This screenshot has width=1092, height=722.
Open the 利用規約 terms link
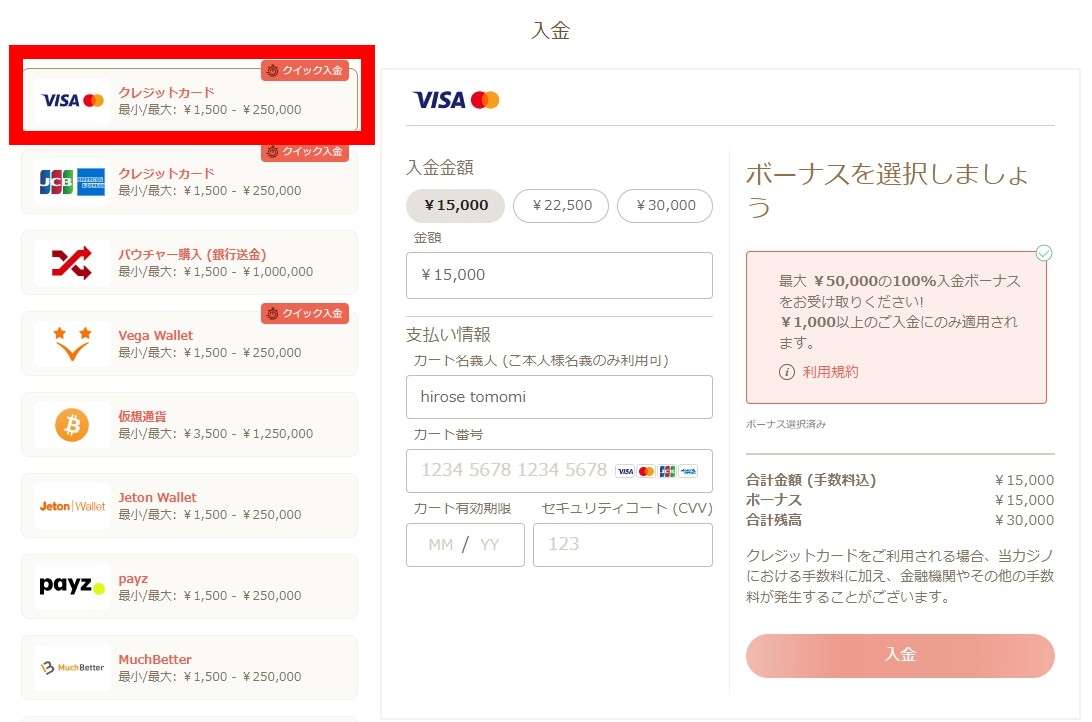click(x=830, y=372)
